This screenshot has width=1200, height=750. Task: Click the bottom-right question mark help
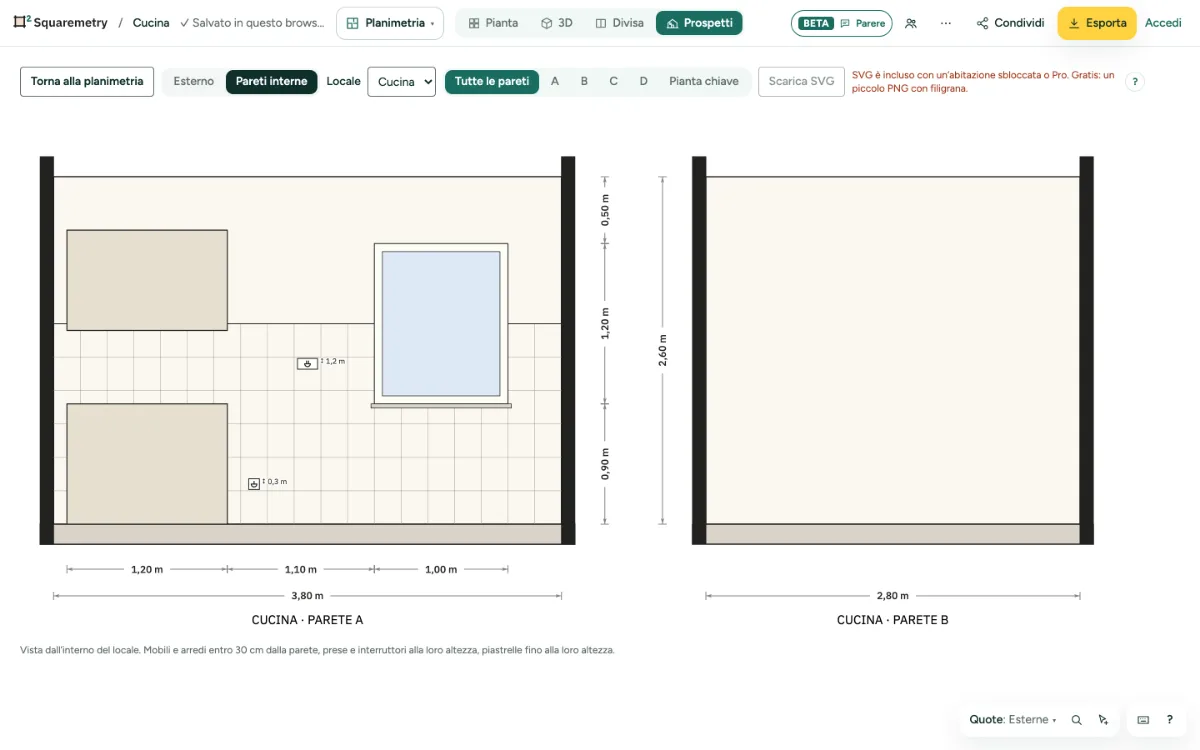1169,720
